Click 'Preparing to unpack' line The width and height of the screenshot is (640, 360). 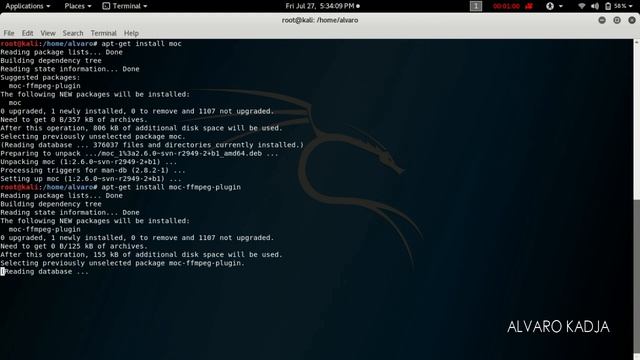coord(139,153)
